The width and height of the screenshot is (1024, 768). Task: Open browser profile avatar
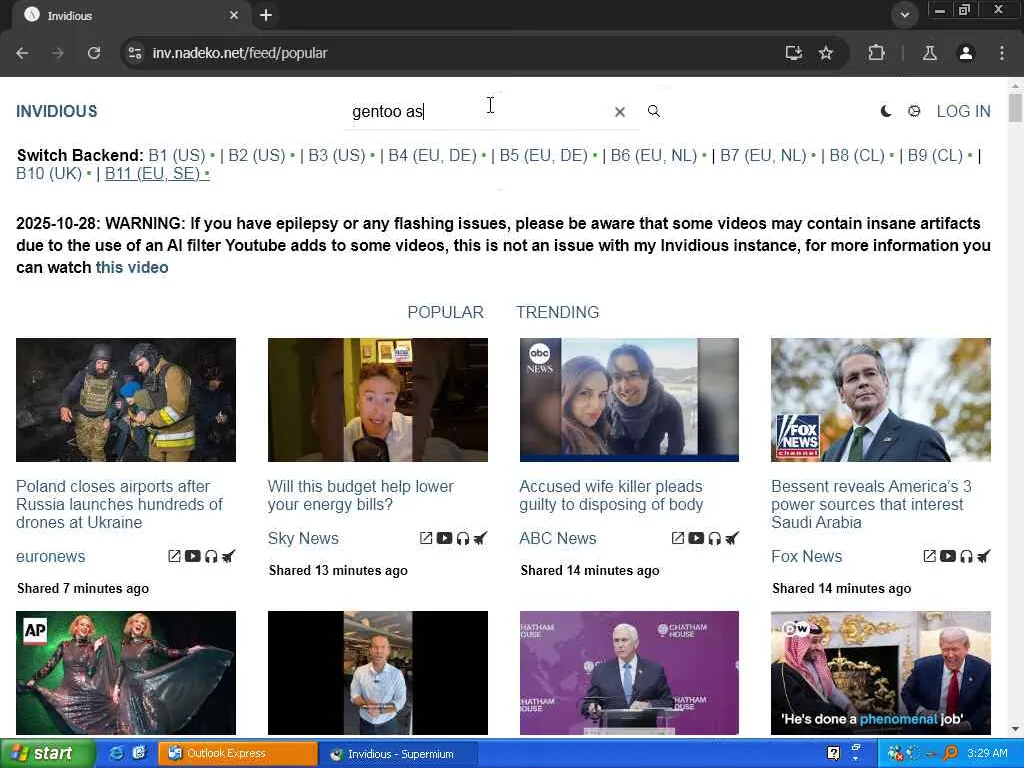966,53
